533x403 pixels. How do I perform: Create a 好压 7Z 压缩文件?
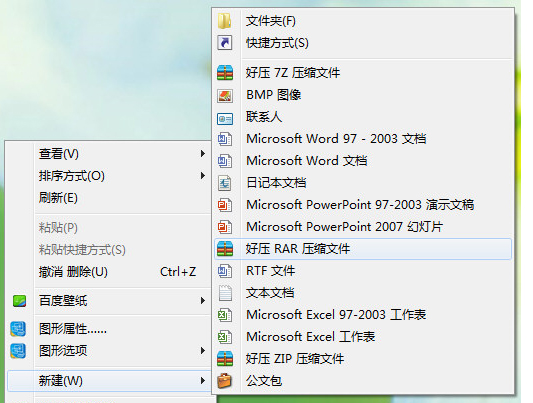363,73
